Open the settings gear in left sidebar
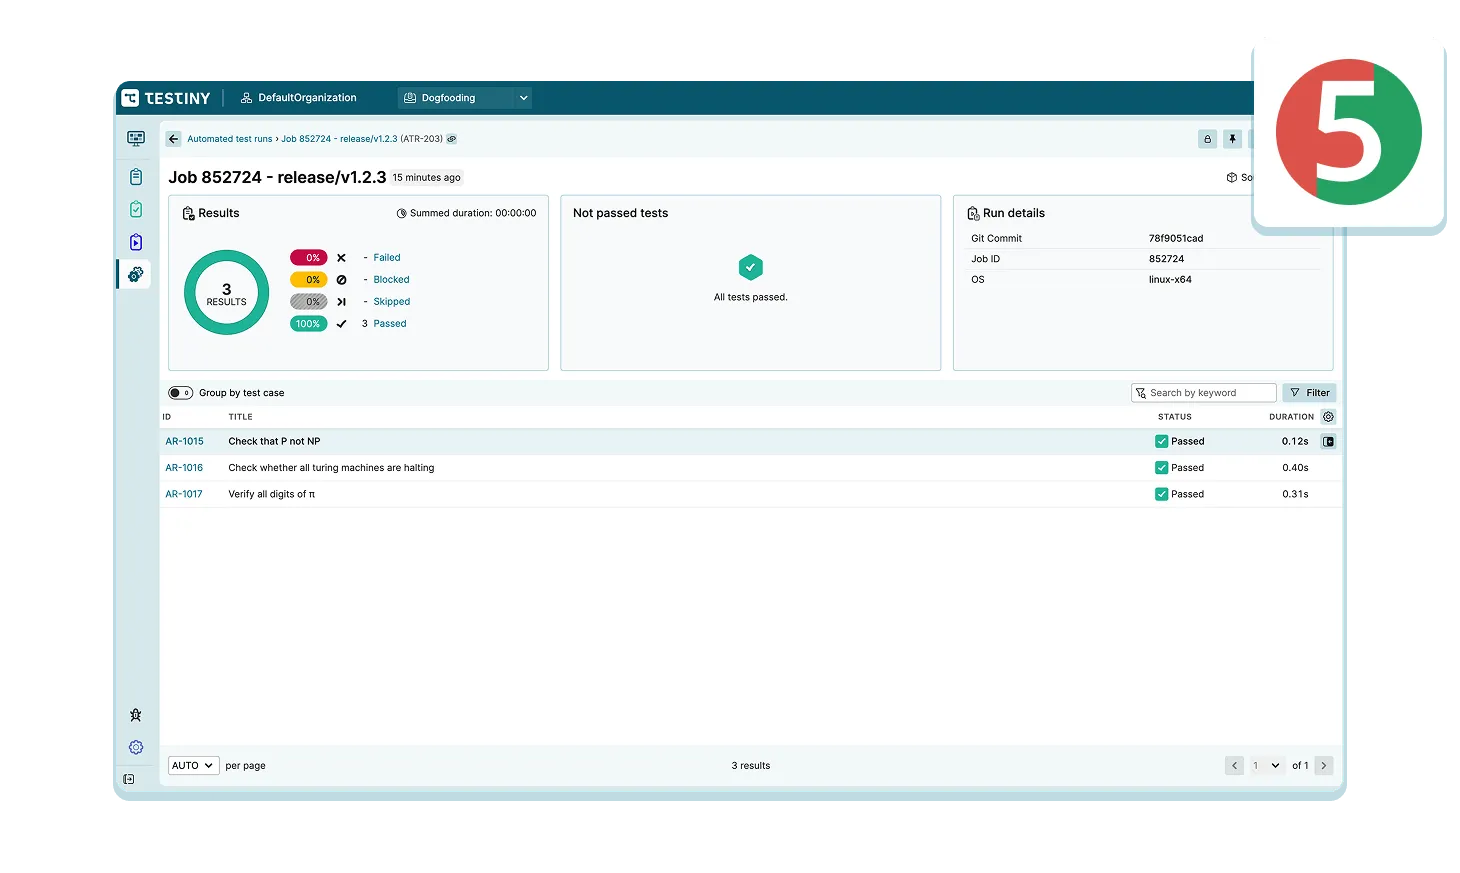Viewport: 1460px width, 873px height. (136, 747)
